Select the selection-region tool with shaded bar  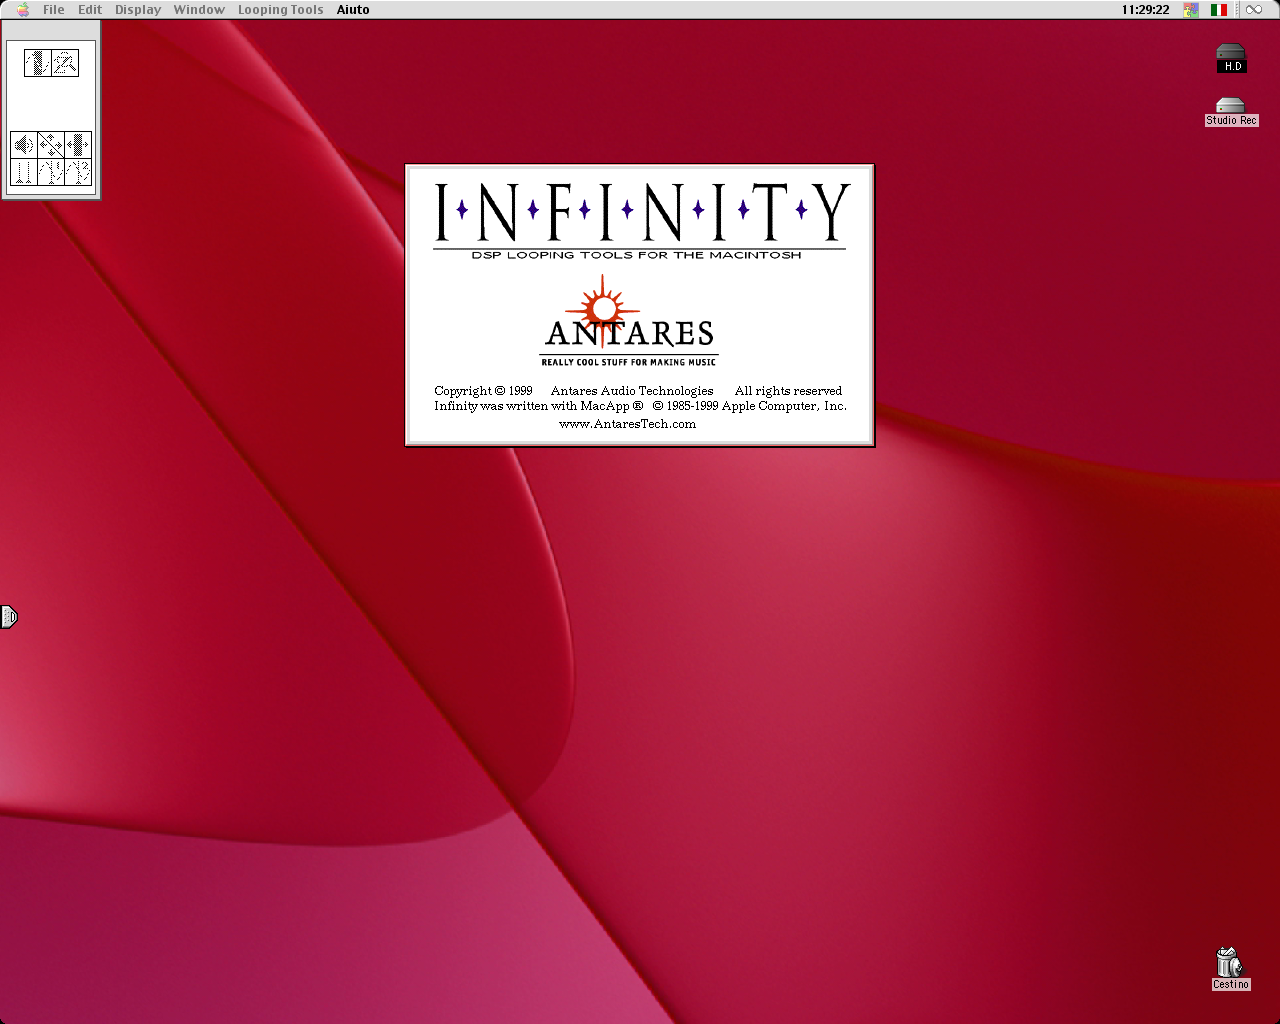pyautogui.click(x=38, y=63)
